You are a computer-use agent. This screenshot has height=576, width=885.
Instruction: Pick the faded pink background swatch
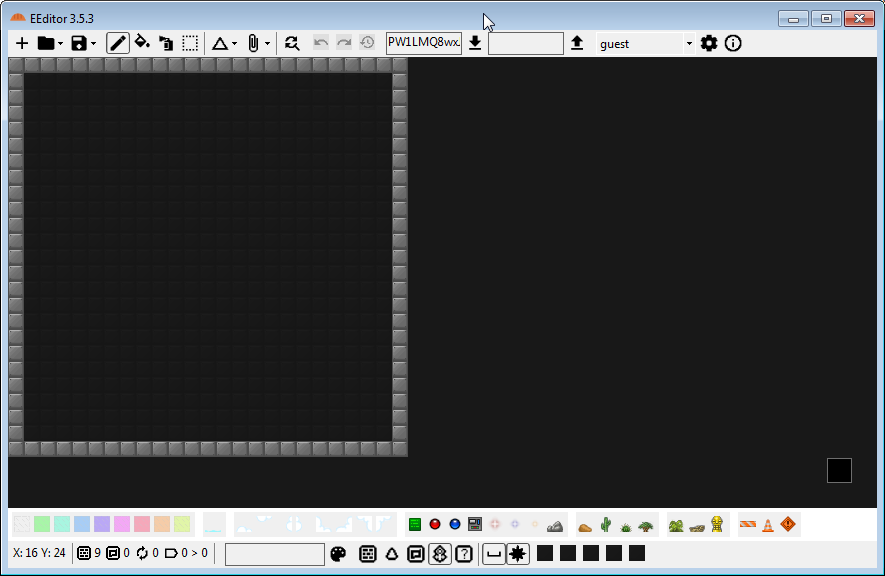coord(142,524)
